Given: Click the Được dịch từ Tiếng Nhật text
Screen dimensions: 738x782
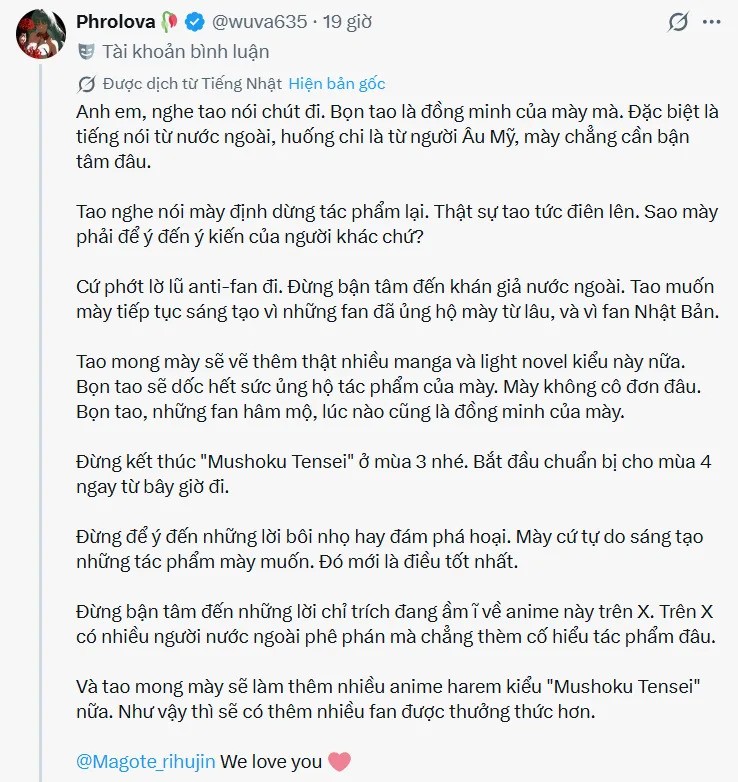Looking at the screenshot, I should [192, 84].
